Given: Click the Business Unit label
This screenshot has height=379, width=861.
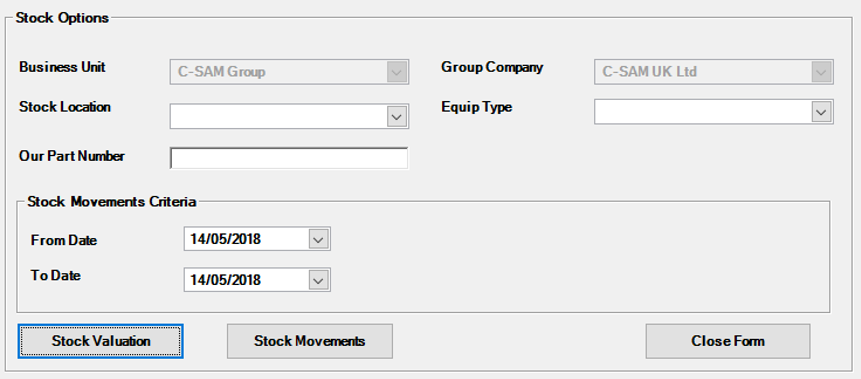Looking at the screenshot, I should click(x=63, y=67).
